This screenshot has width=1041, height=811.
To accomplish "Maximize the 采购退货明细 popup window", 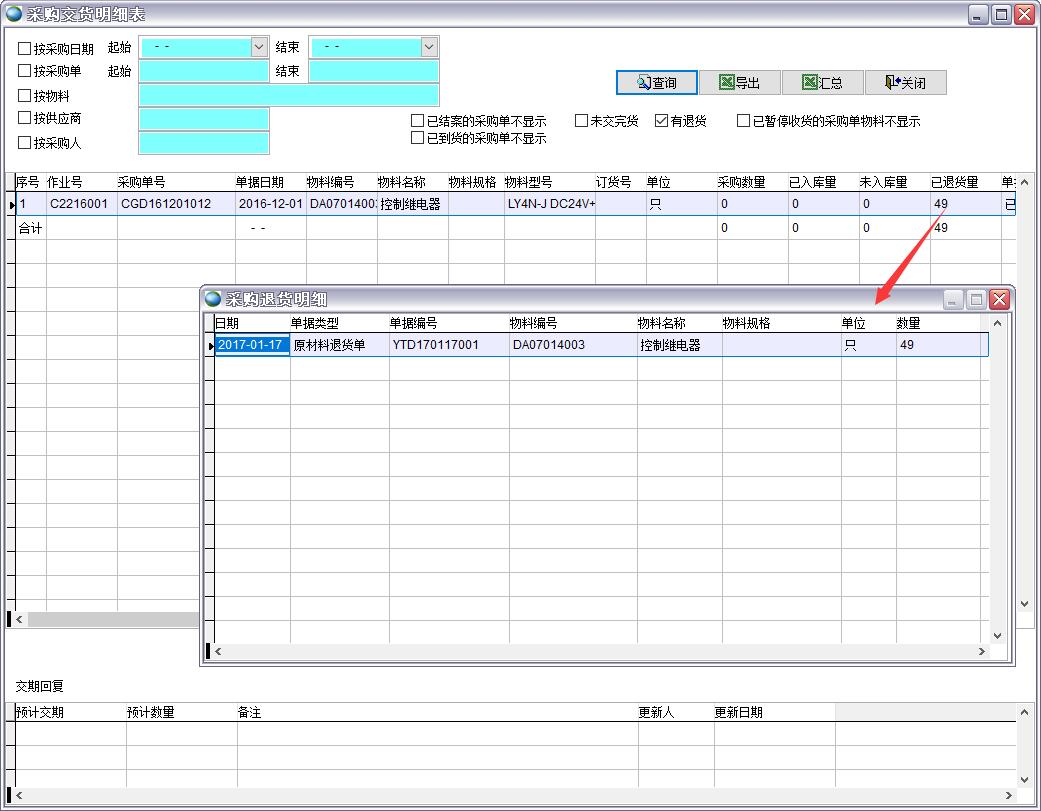I will [976, 299].
